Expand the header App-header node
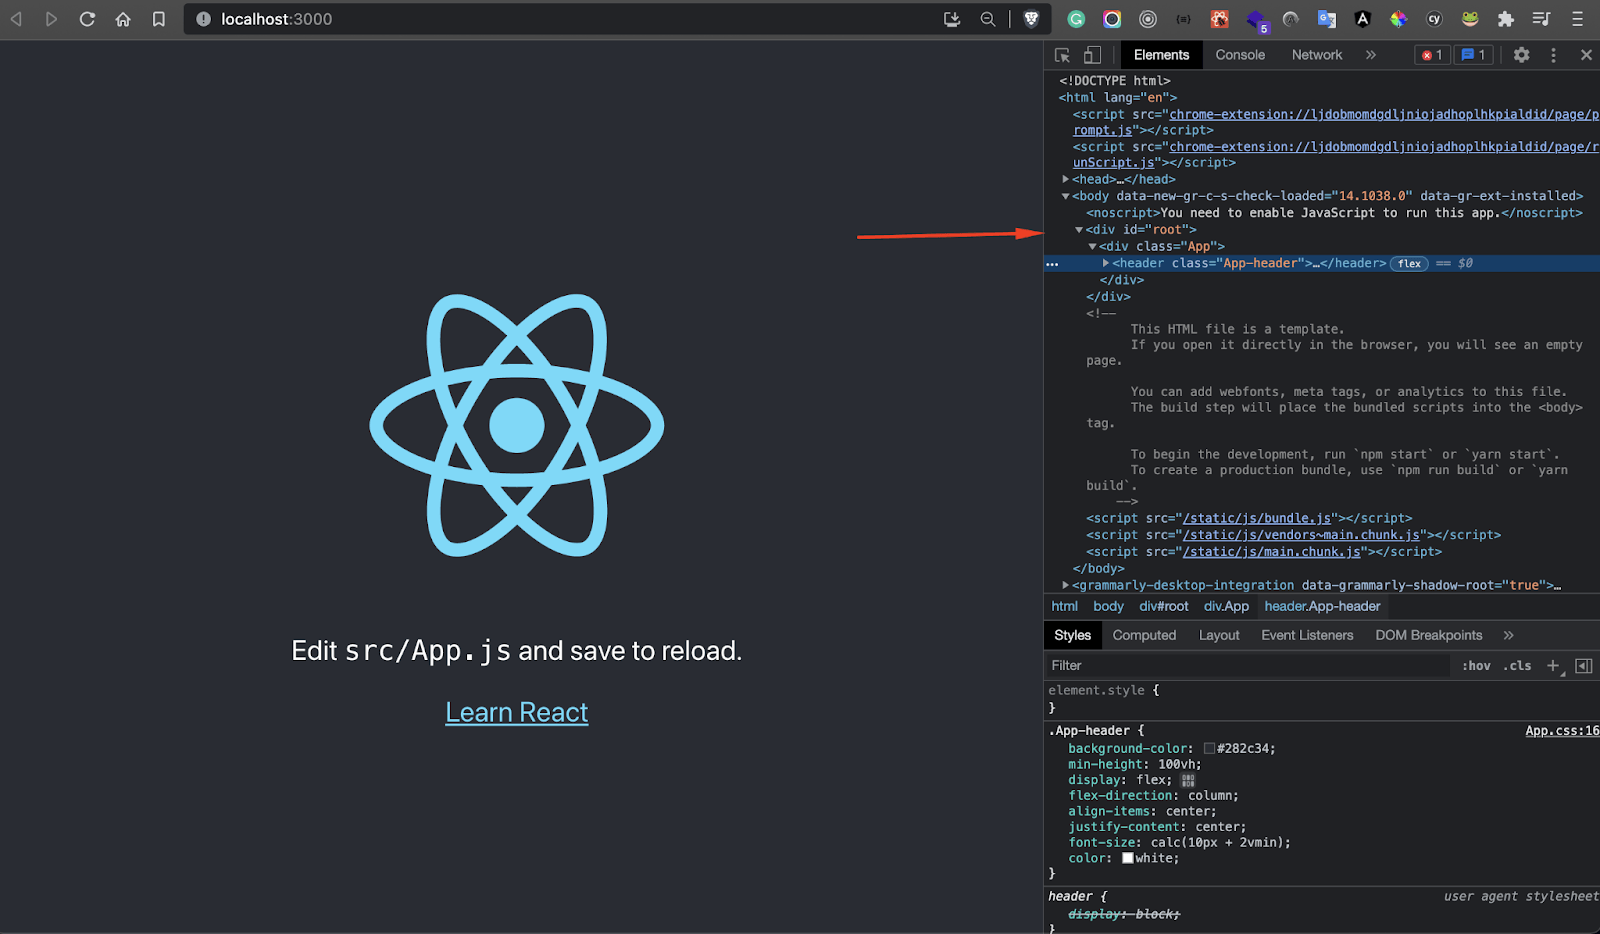Viewport: 1600px width, 934px height. click(x=1105, y=263)
